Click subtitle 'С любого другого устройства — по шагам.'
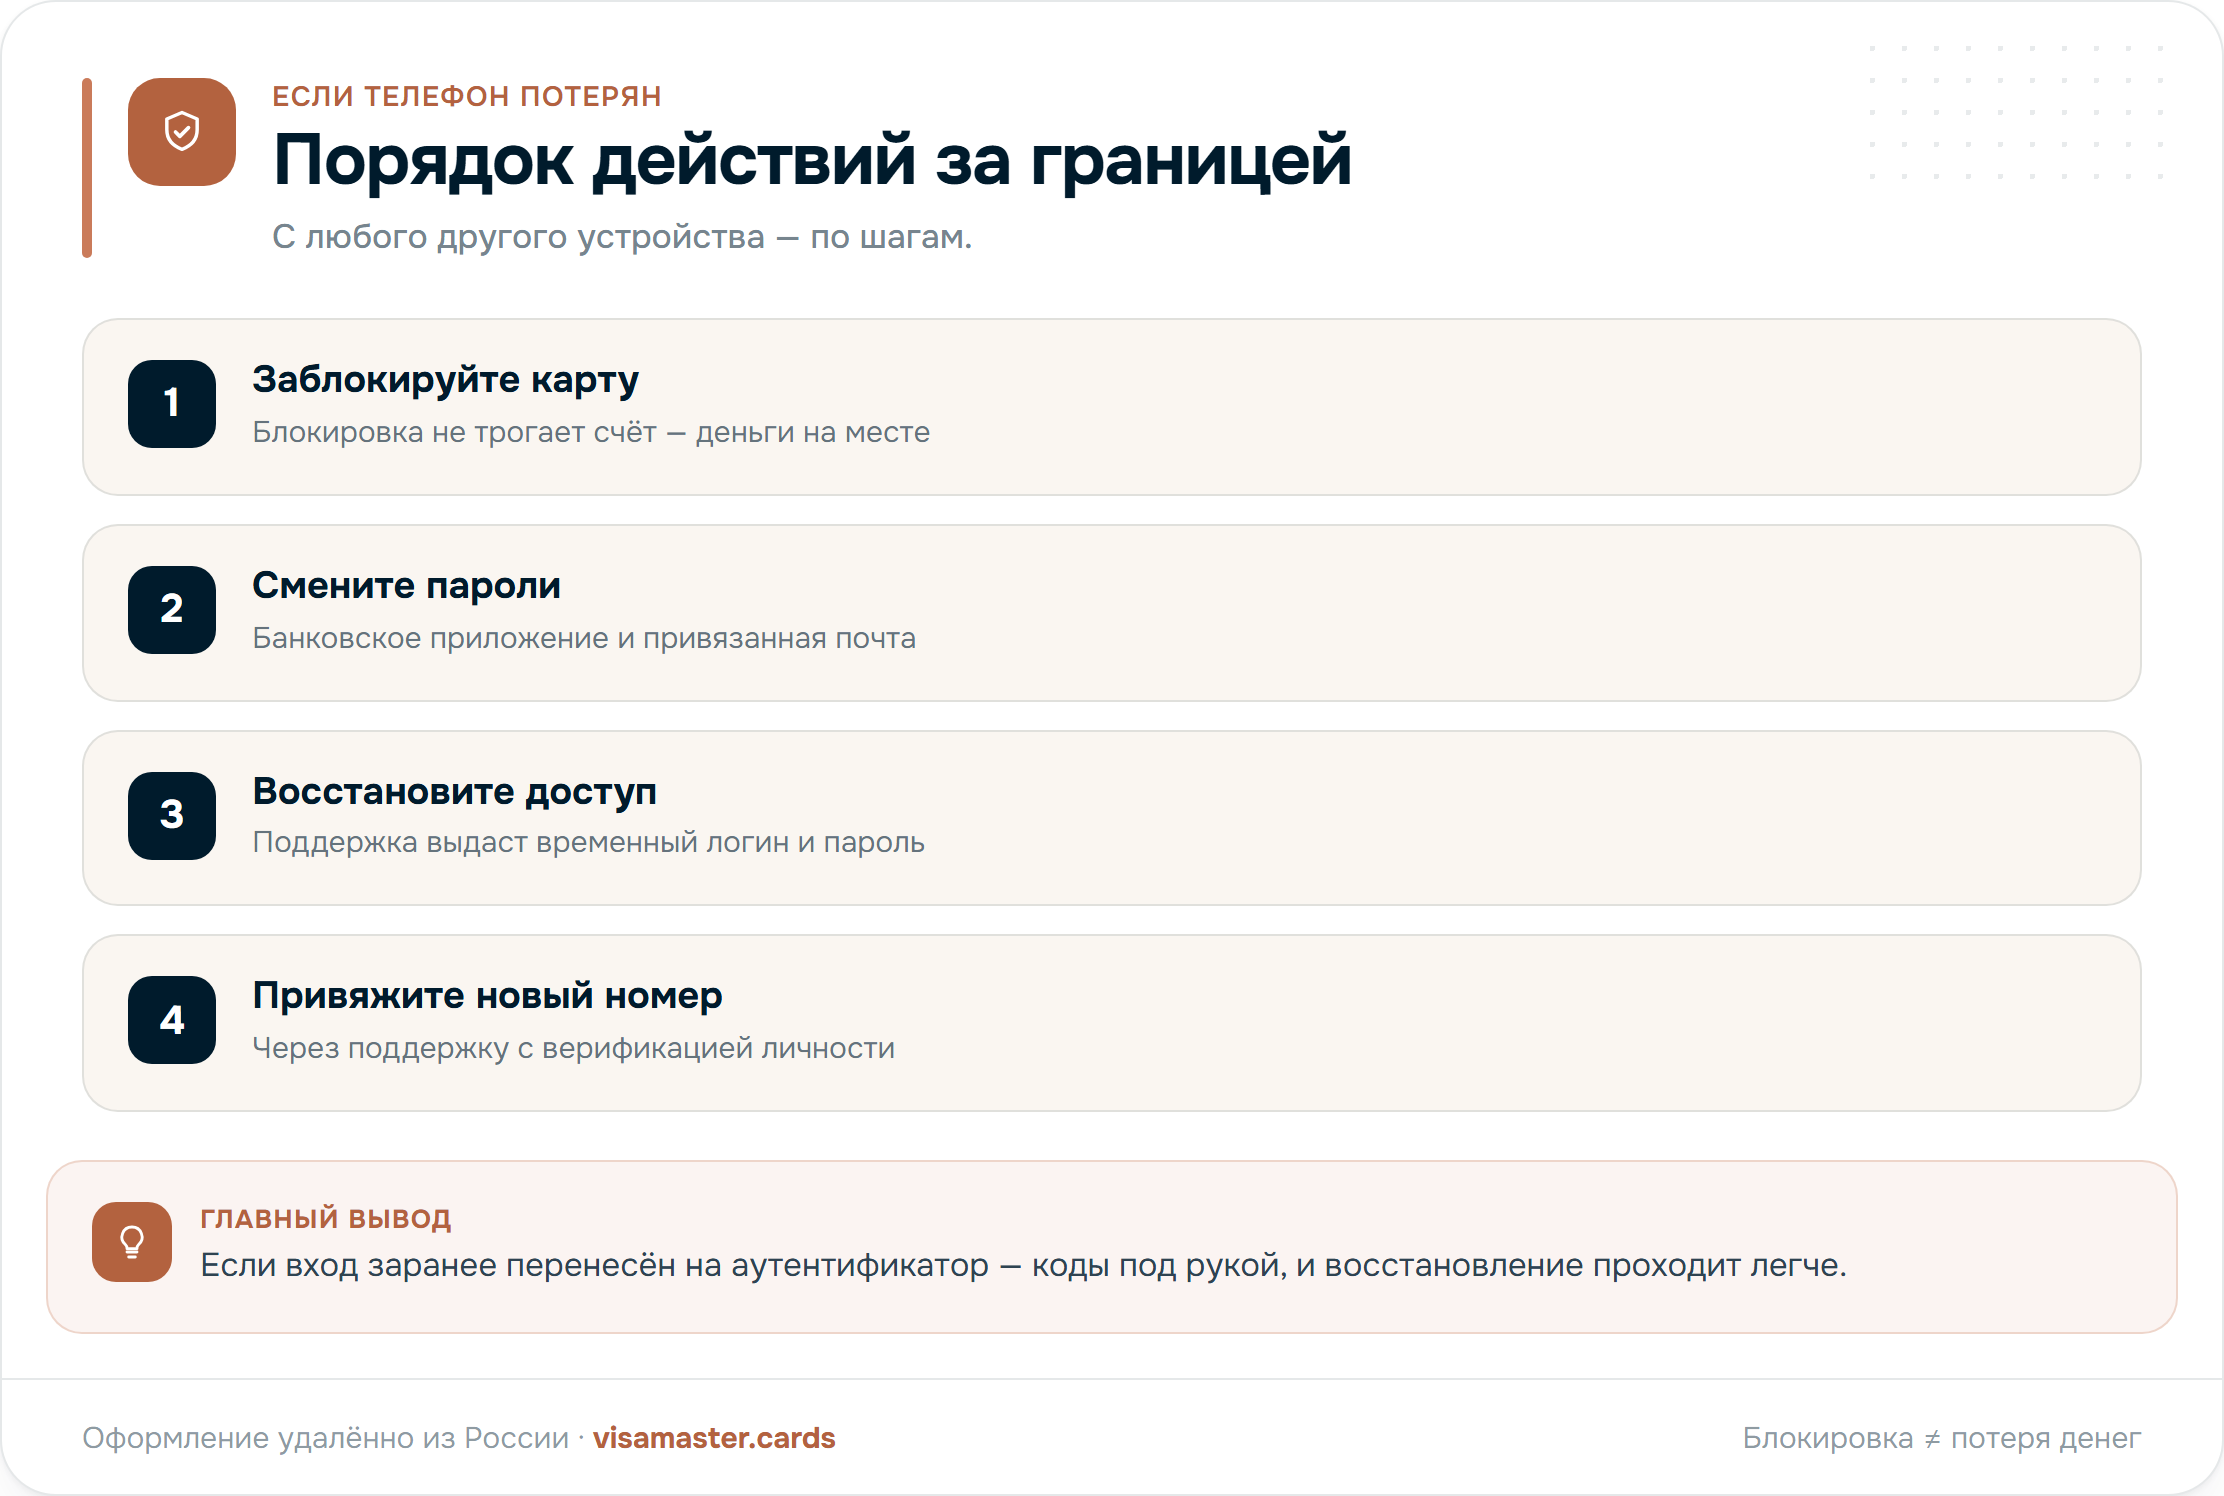 point(622,237)
